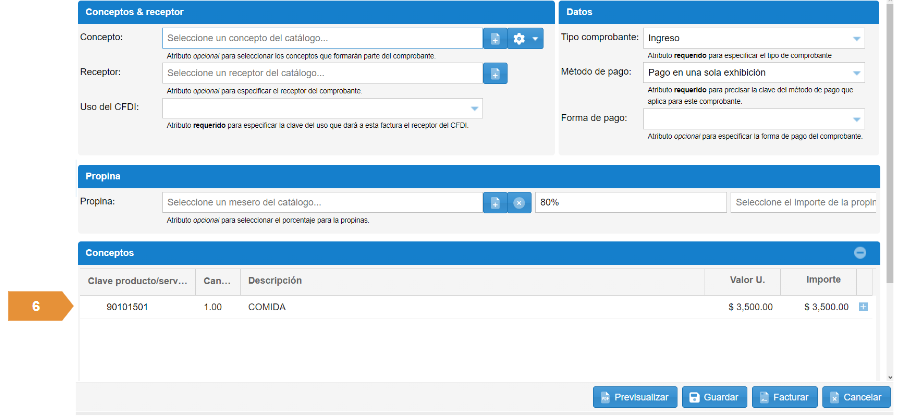Open the Tipo comprobante dropdown
This screenshot has width=897, height=418.
(x=856, y=38)
